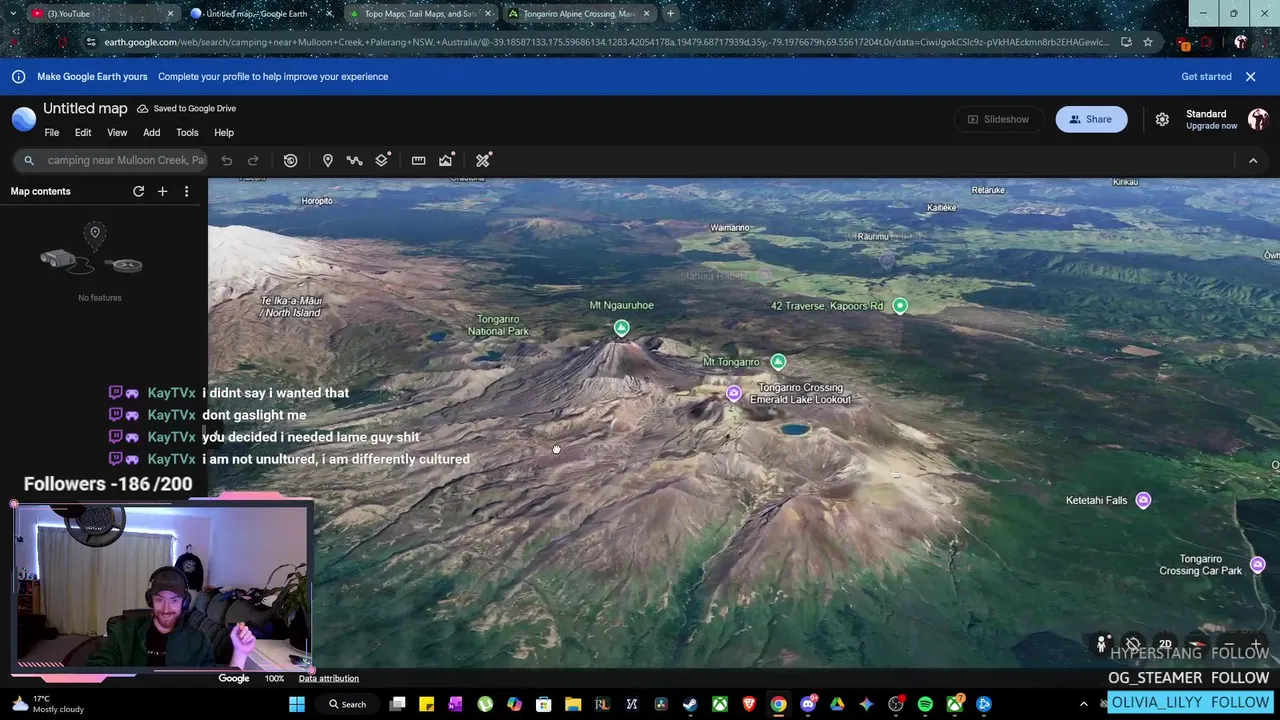Image resolution: width=1280 pixels, height=720 pixels.
Task: Open the Windows Start menu
Action: click(297, 704)
